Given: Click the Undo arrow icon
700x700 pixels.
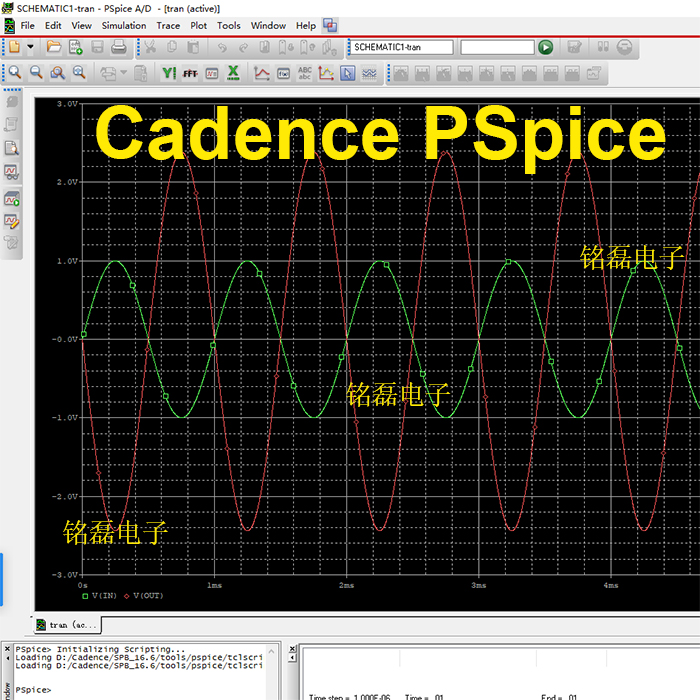Looking at the screenshot, I should 222,47.
